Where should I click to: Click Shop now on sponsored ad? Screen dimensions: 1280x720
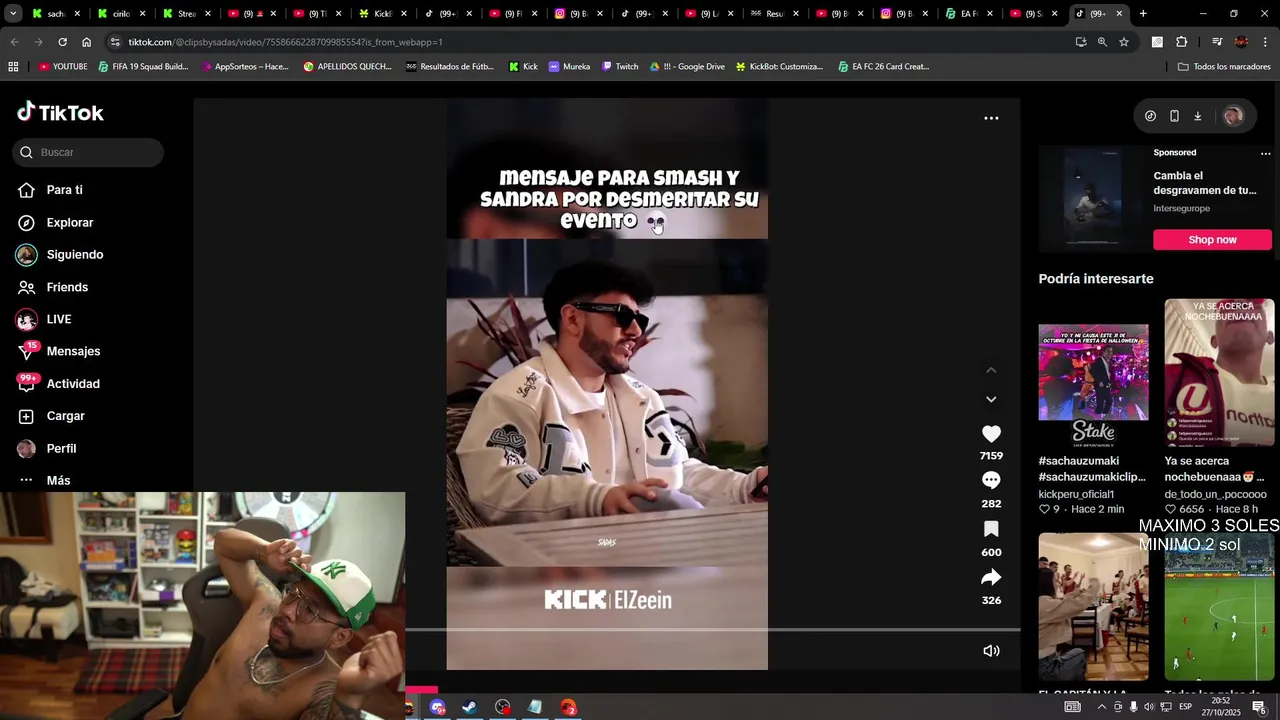point(1212,240)
